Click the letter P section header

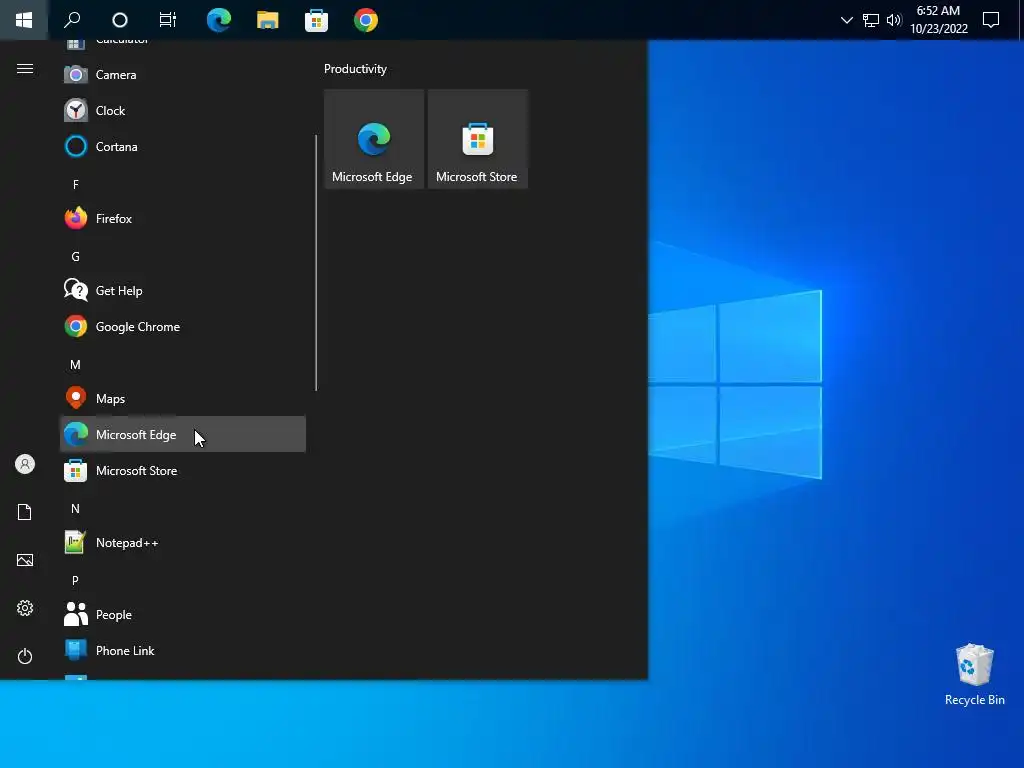coord(76,581)
